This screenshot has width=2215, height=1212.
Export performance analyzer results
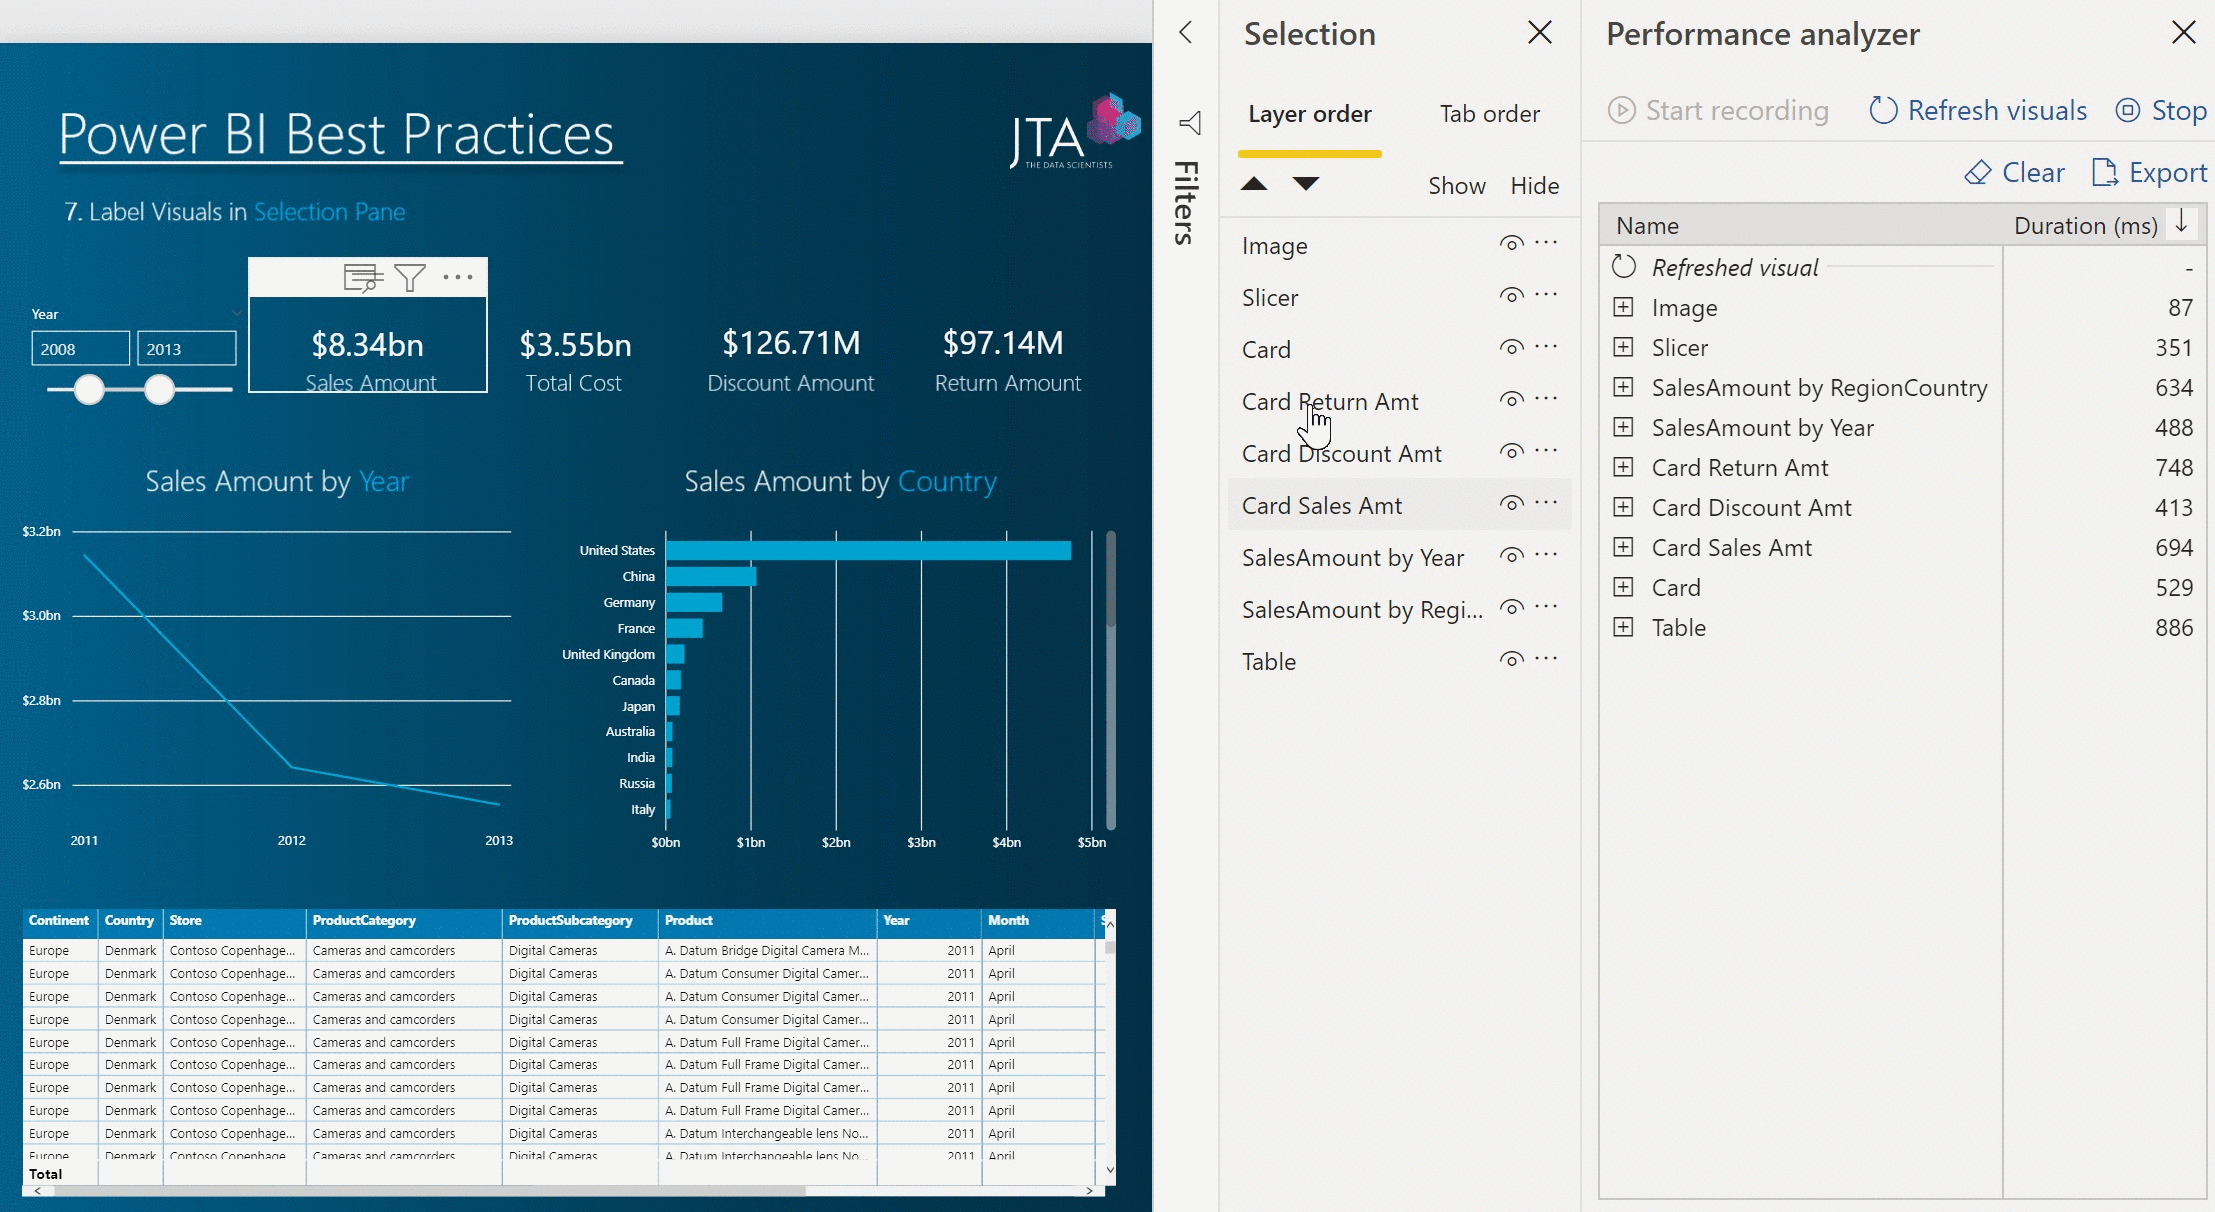pos(2149,172)
